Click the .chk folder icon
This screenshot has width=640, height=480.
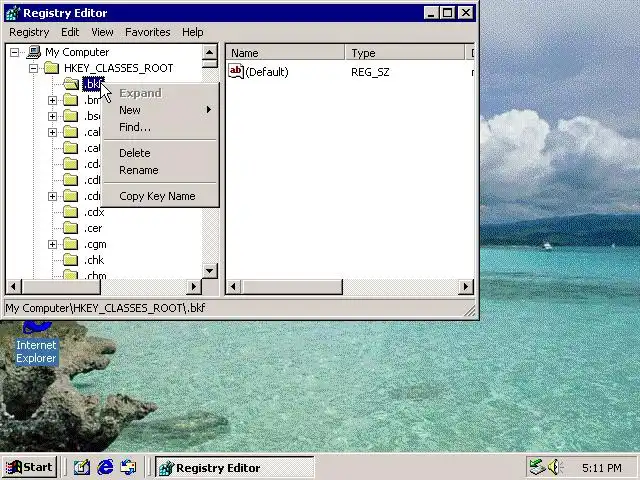tap(70, 260)
